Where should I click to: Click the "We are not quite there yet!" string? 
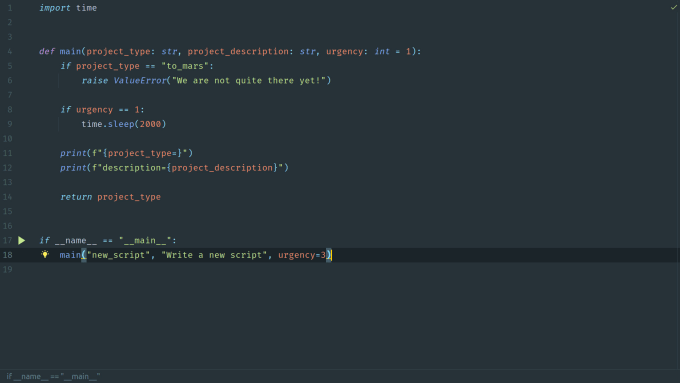[249, 80]
